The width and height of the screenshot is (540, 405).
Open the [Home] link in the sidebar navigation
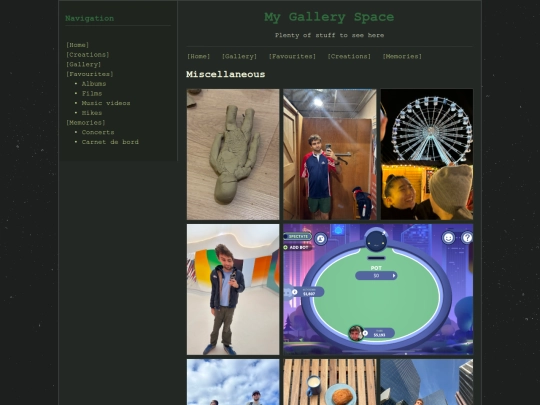[77, 45]
